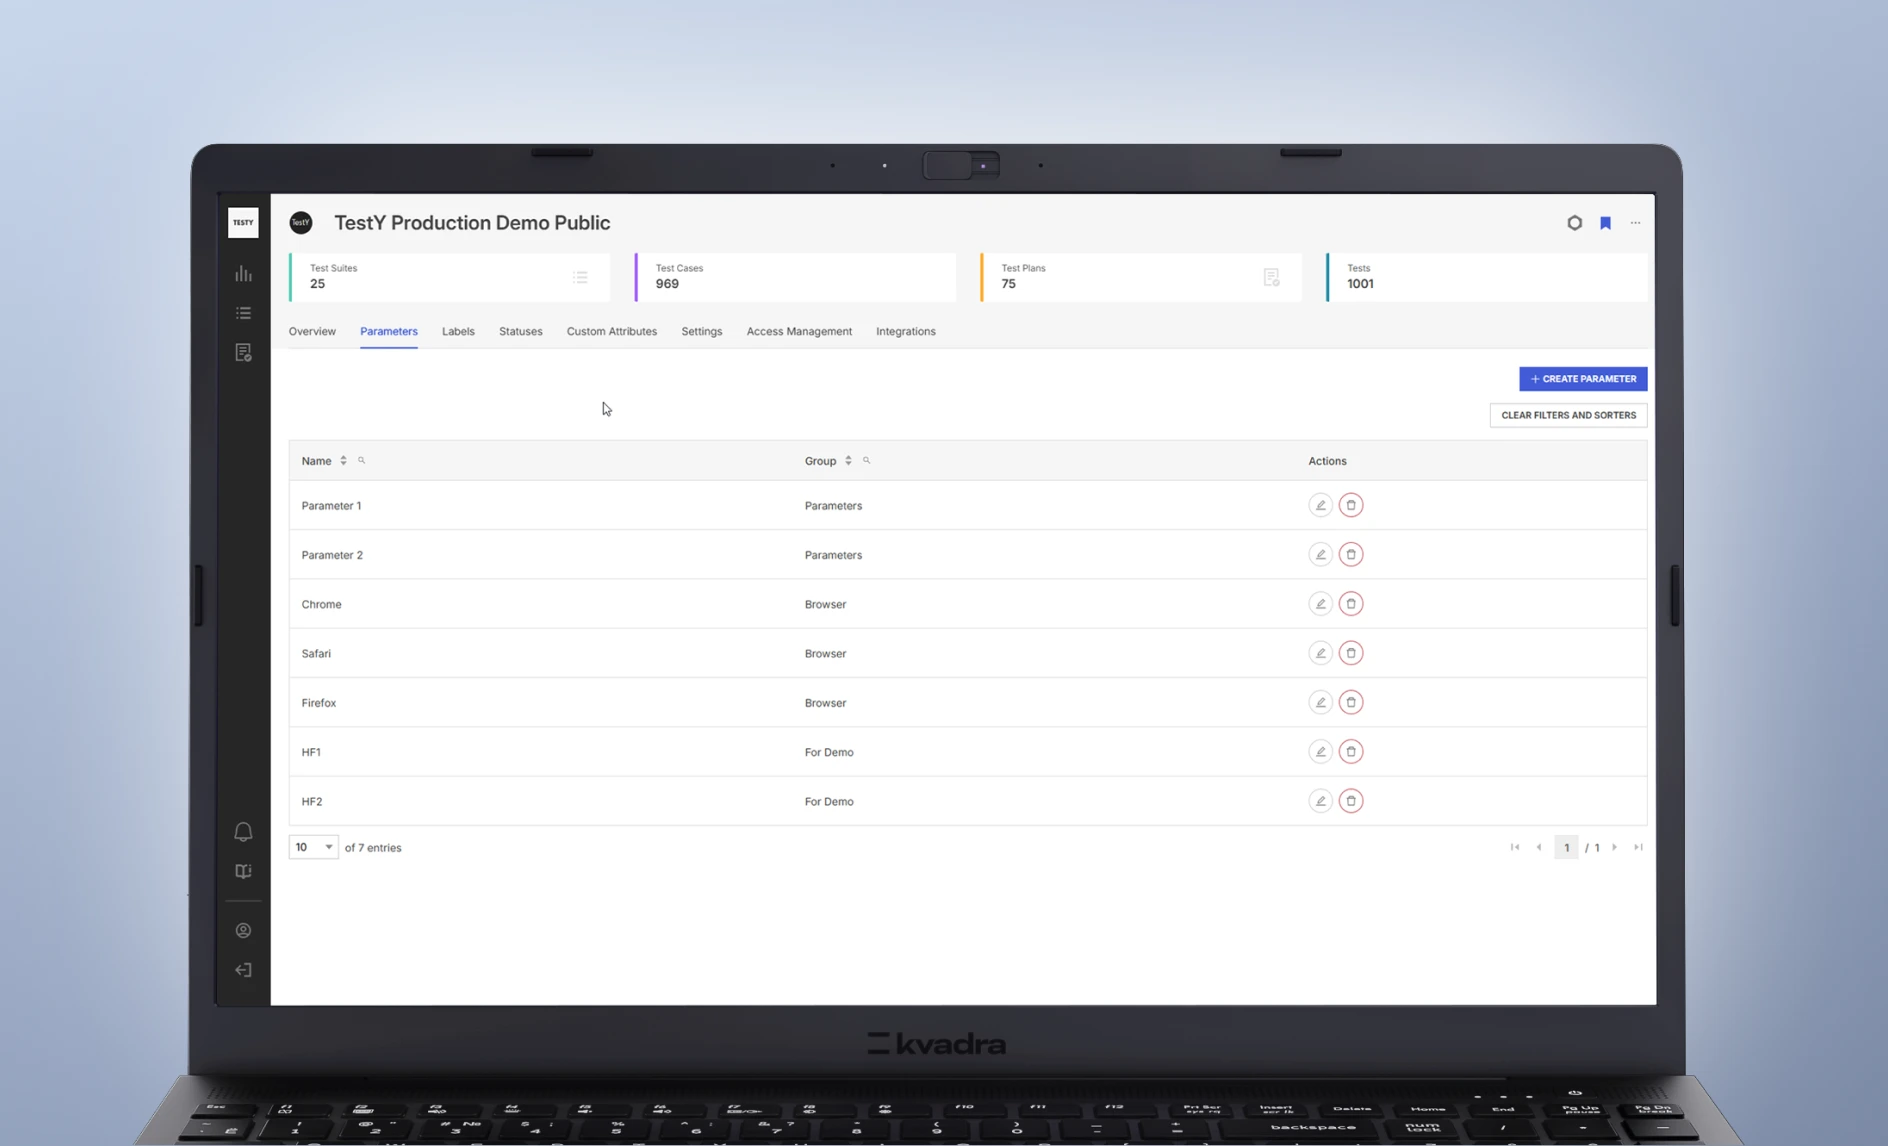This screenshot has width=1888, height=1146.
Task: Delete the HF2 parameter
Action: click(1351, 801)
